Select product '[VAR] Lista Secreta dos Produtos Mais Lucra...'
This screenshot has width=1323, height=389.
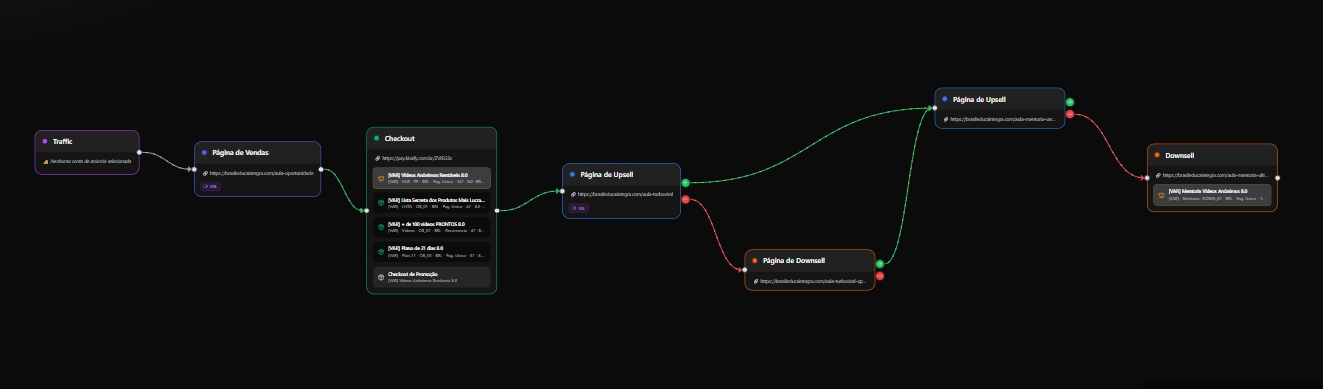tap(431, 203)
